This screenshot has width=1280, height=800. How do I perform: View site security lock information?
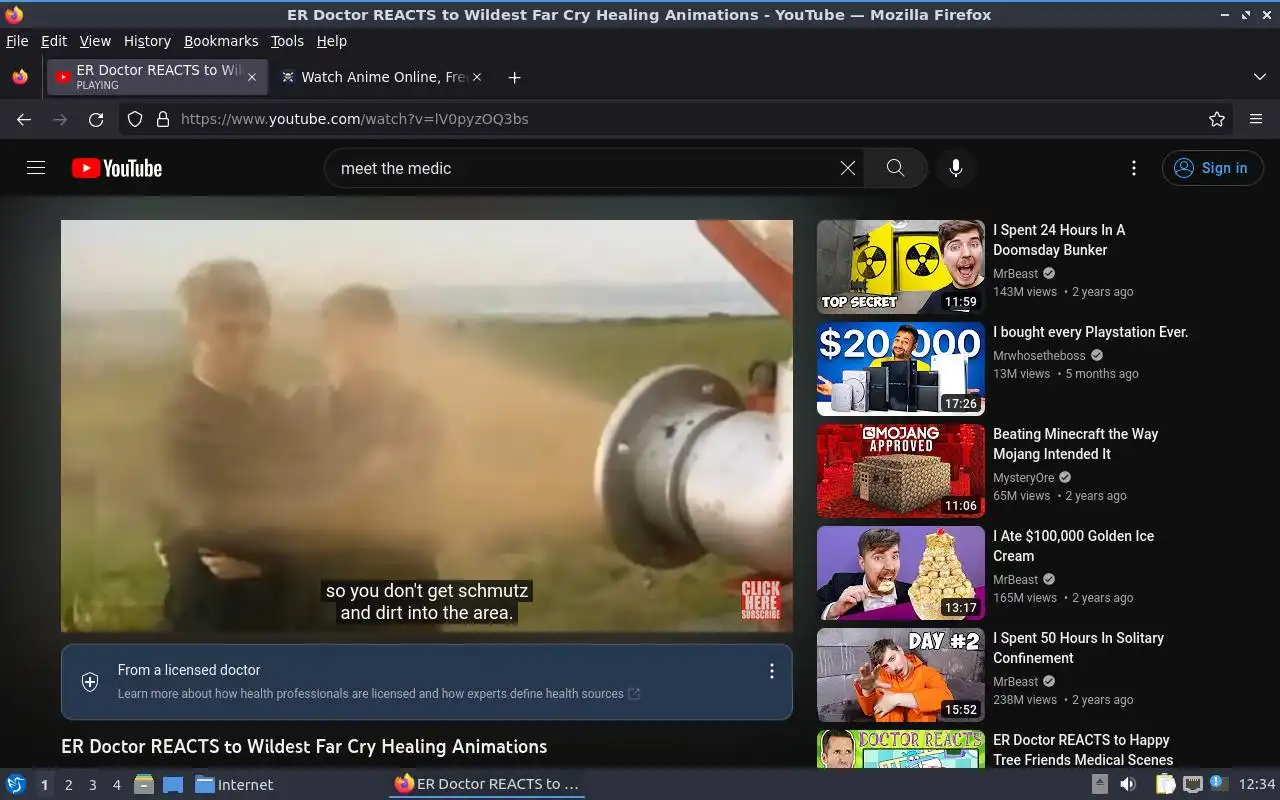[163, 119]
